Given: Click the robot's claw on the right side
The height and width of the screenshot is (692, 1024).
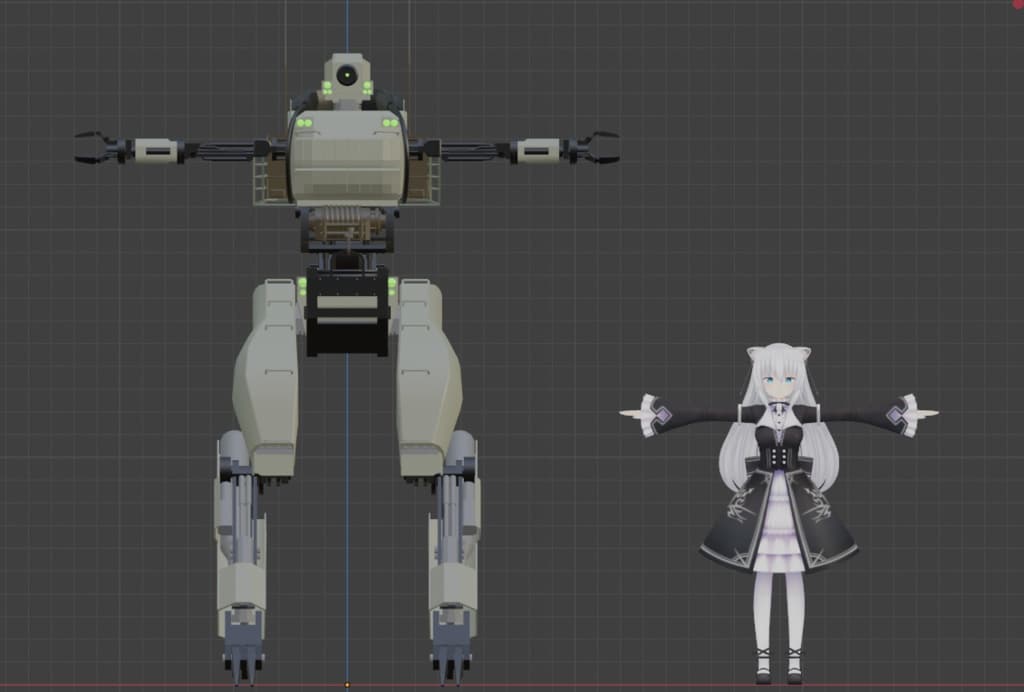Looking at the screenshot, I should (601, 147).
